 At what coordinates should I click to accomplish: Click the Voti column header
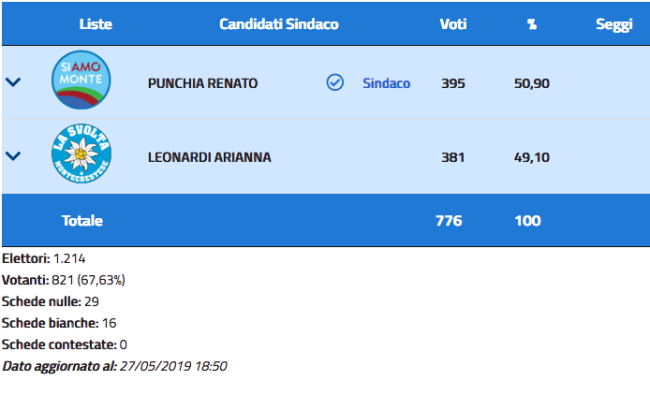pyautogui.click(x=453, y=24)
